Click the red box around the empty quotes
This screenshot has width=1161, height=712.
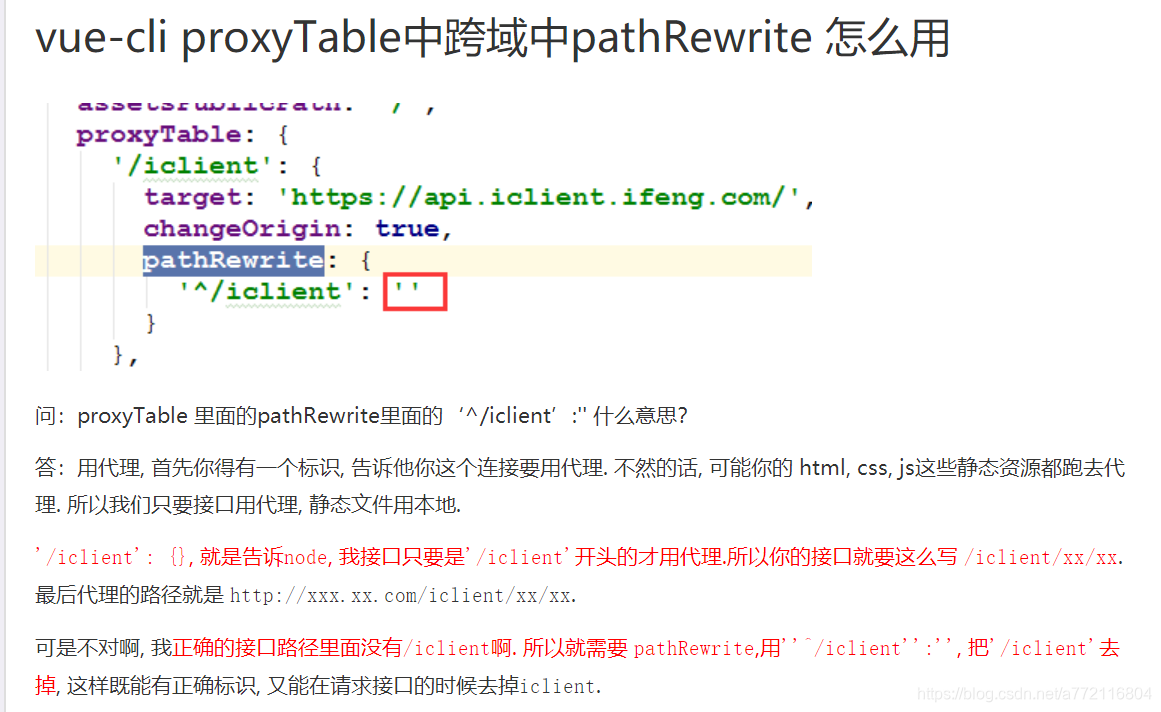[415, 291]
